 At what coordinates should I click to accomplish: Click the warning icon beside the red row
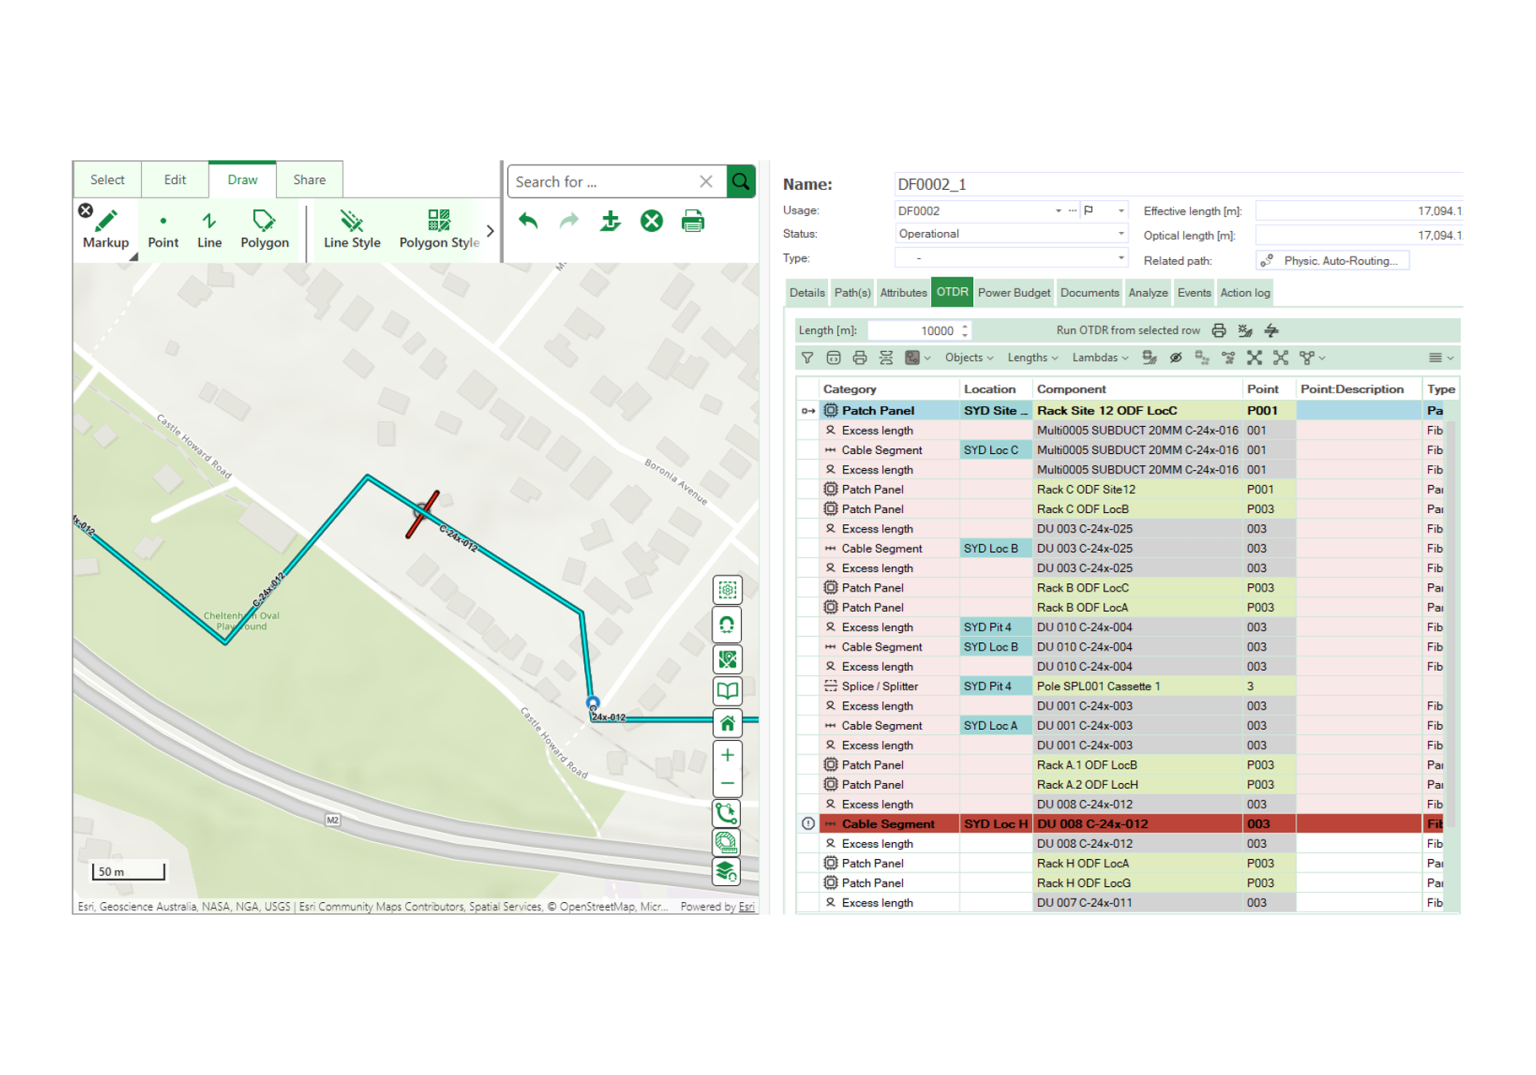coord(808,824)
